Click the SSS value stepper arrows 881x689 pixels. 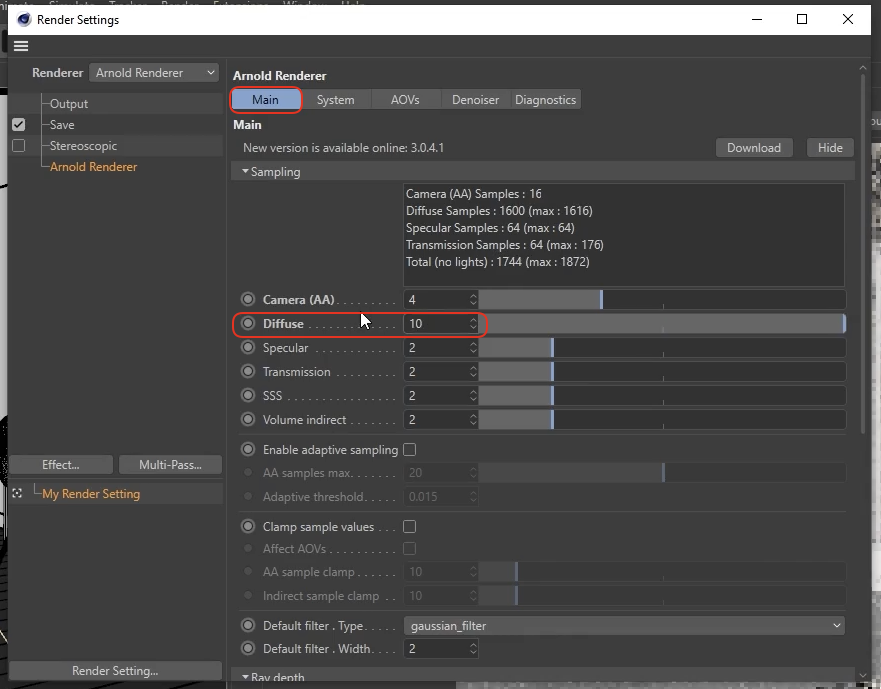click(473, 396)
